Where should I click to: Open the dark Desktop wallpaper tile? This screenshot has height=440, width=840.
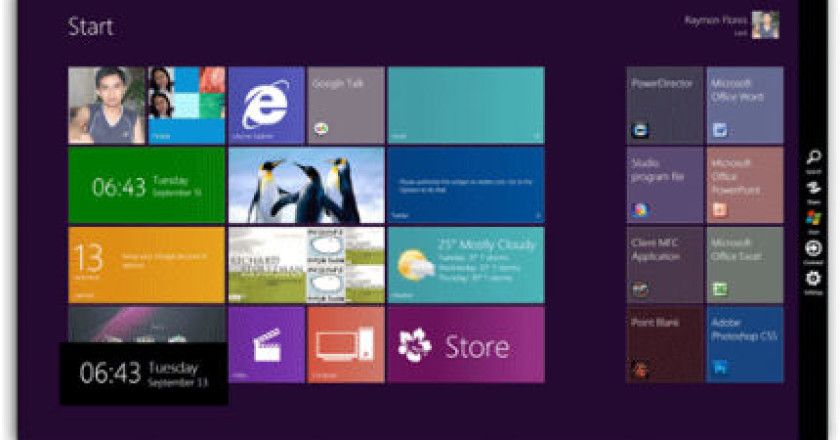click(147, 325)
